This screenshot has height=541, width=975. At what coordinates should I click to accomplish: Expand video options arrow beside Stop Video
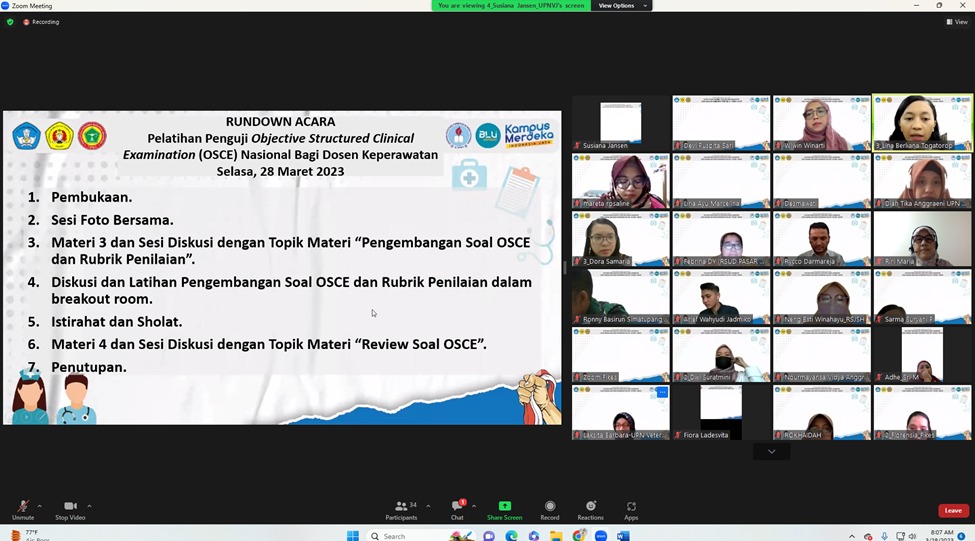89,506
